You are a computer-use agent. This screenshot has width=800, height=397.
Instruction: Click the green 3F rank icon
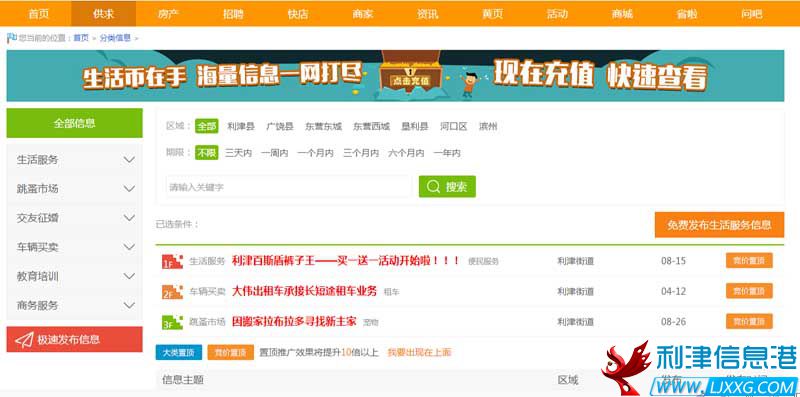(172, 322)
